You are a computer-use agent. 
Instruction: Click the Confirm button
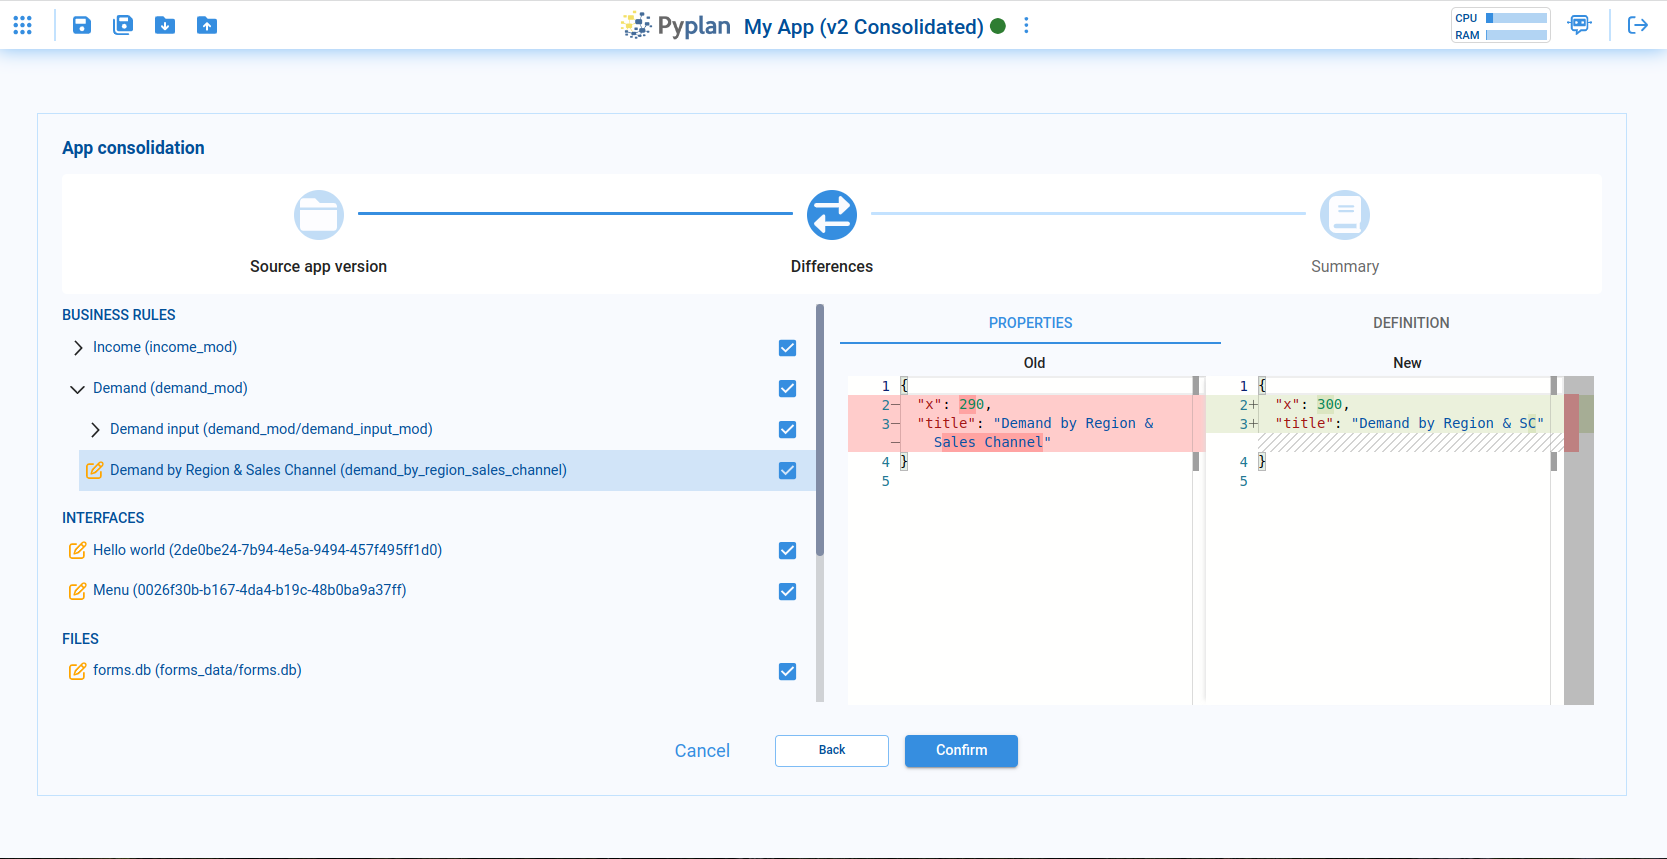(961, 751)
